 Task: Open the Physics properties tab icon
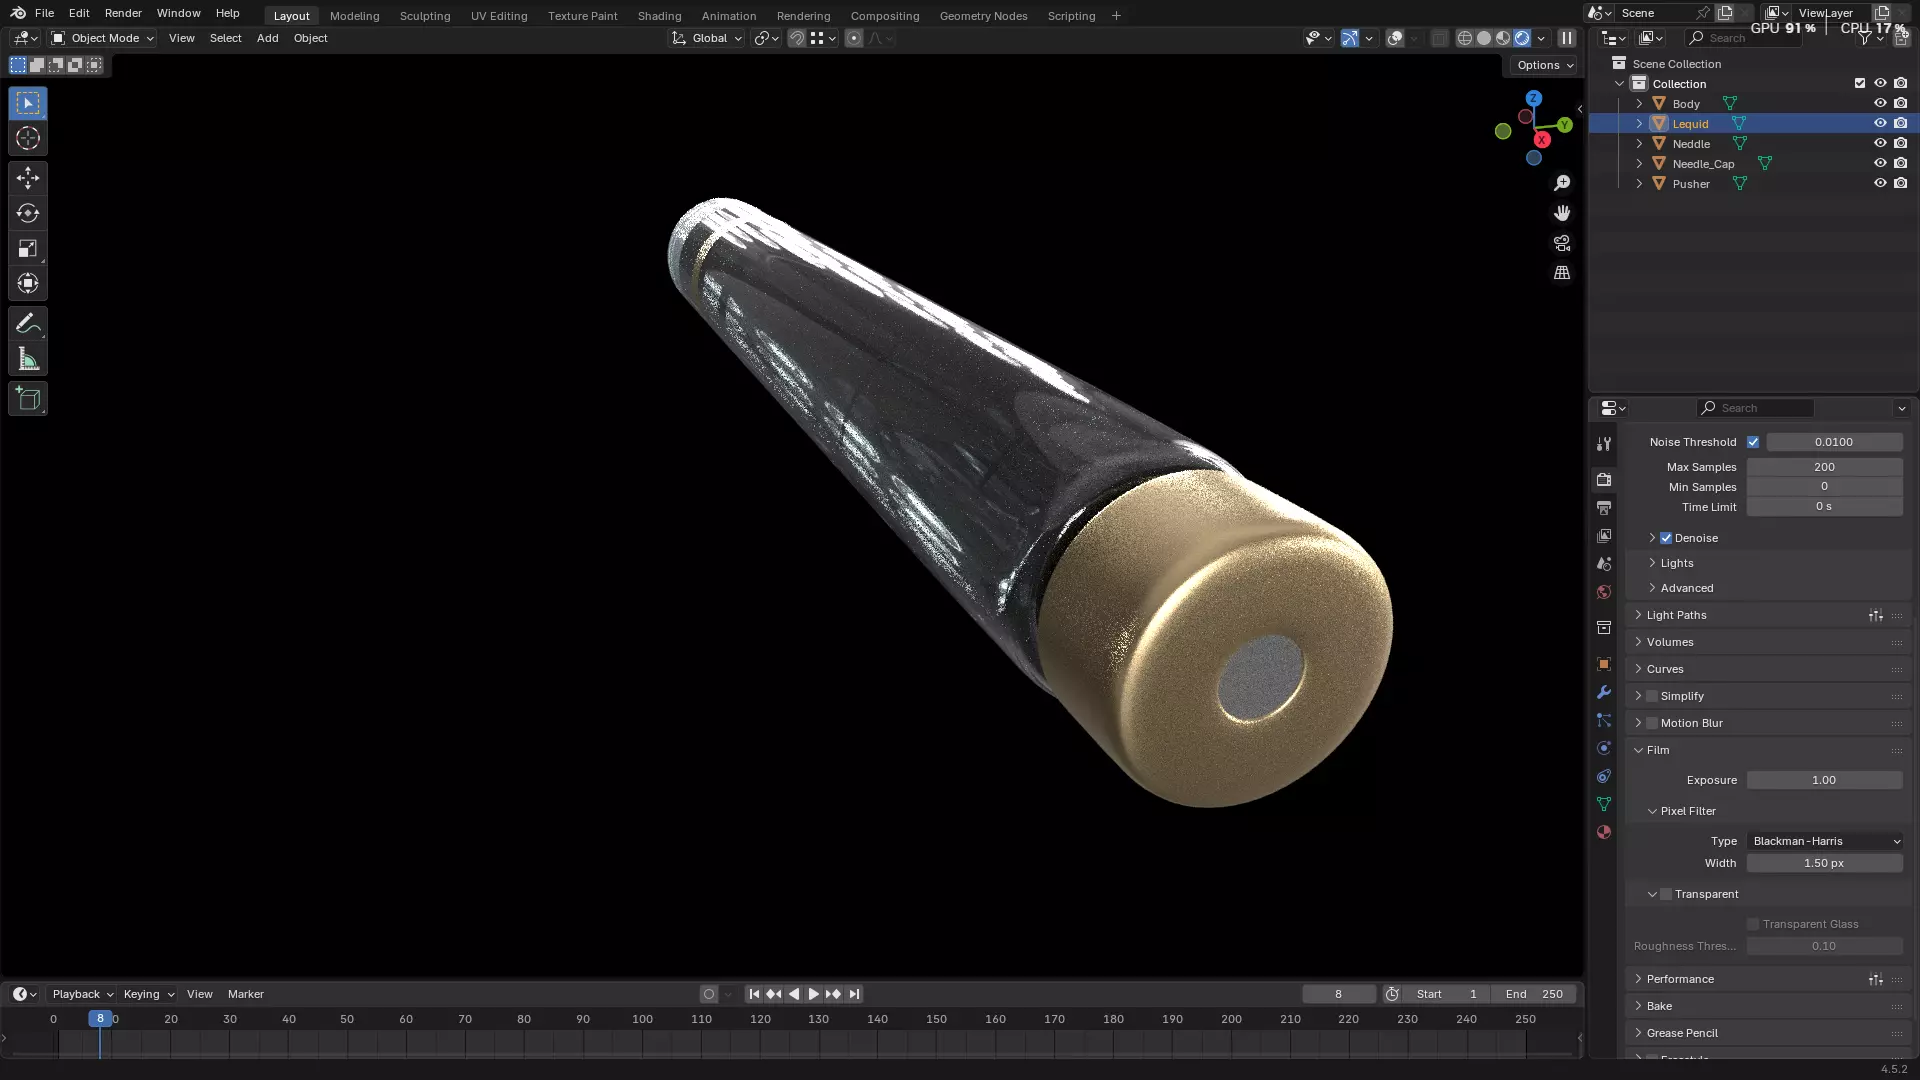click(1604, 748)
